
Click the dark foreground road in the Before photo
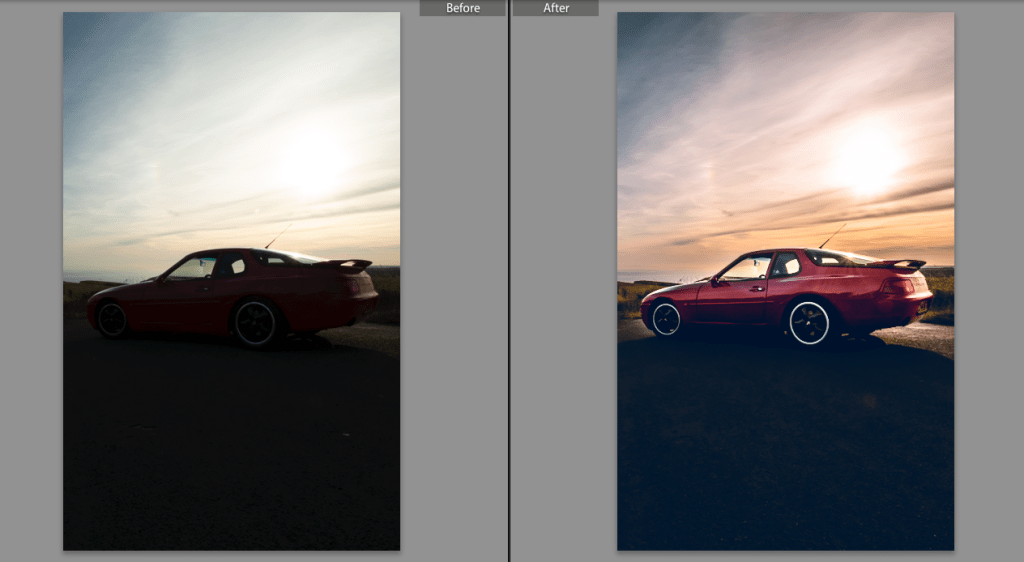(x=230, y=450)
